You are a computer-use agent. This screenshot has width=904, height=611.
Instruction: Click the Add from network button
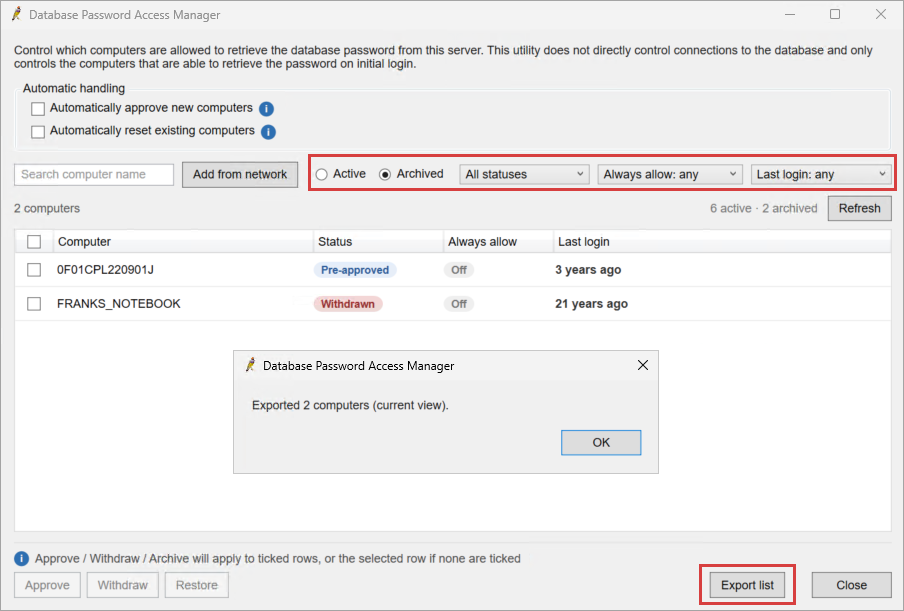pos(240,175)
